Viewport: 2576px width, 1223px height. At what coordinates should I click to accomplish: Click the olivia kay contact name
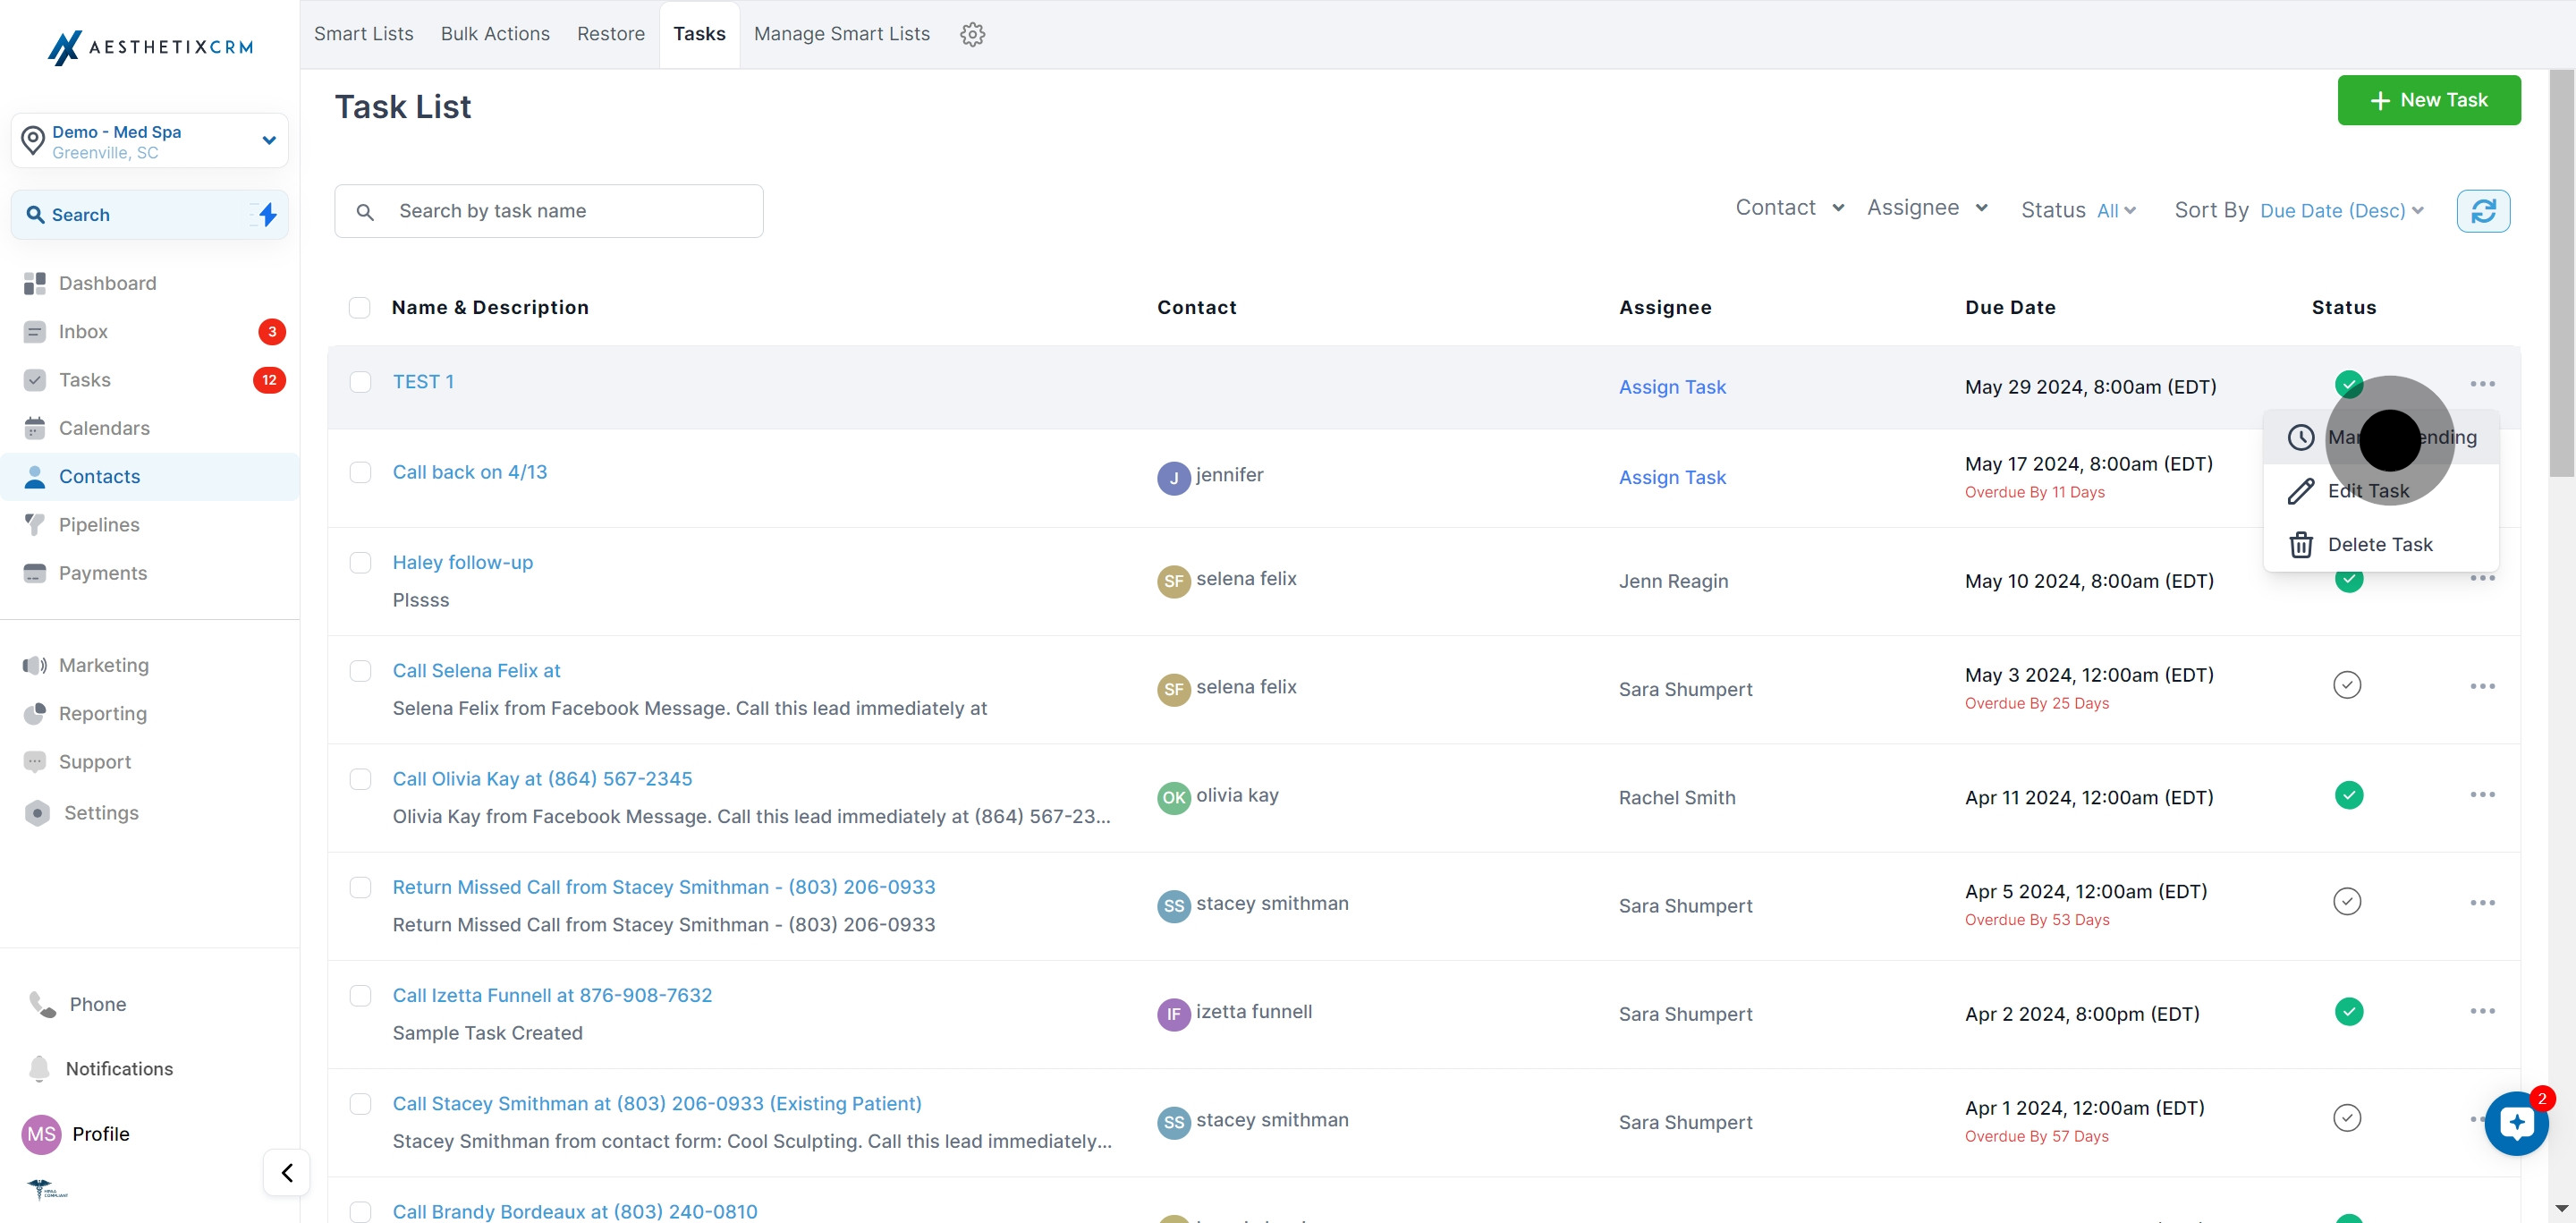tap(1237, 795)
